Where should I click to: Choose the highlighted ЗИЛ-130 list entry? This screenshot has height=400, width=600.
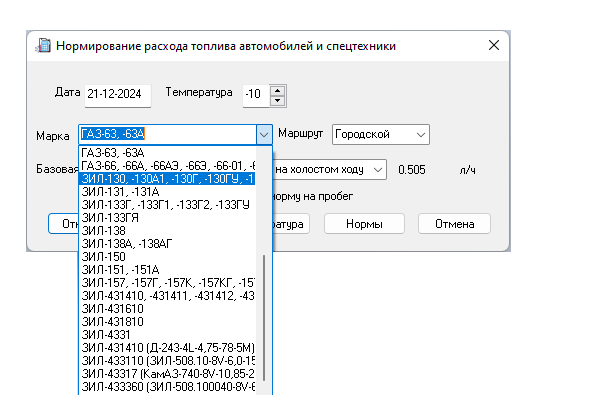click(165, 178)
